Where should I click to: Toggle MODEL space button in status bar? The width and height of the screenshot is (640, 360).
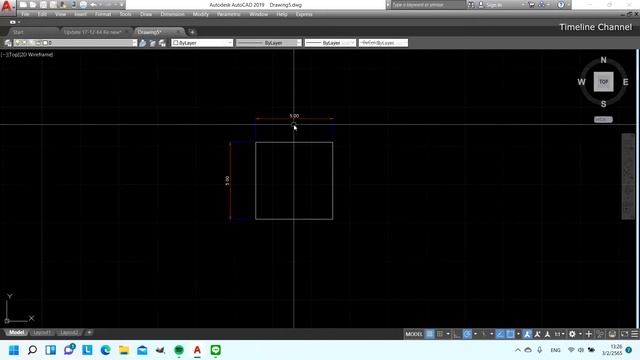click(413, 334)
